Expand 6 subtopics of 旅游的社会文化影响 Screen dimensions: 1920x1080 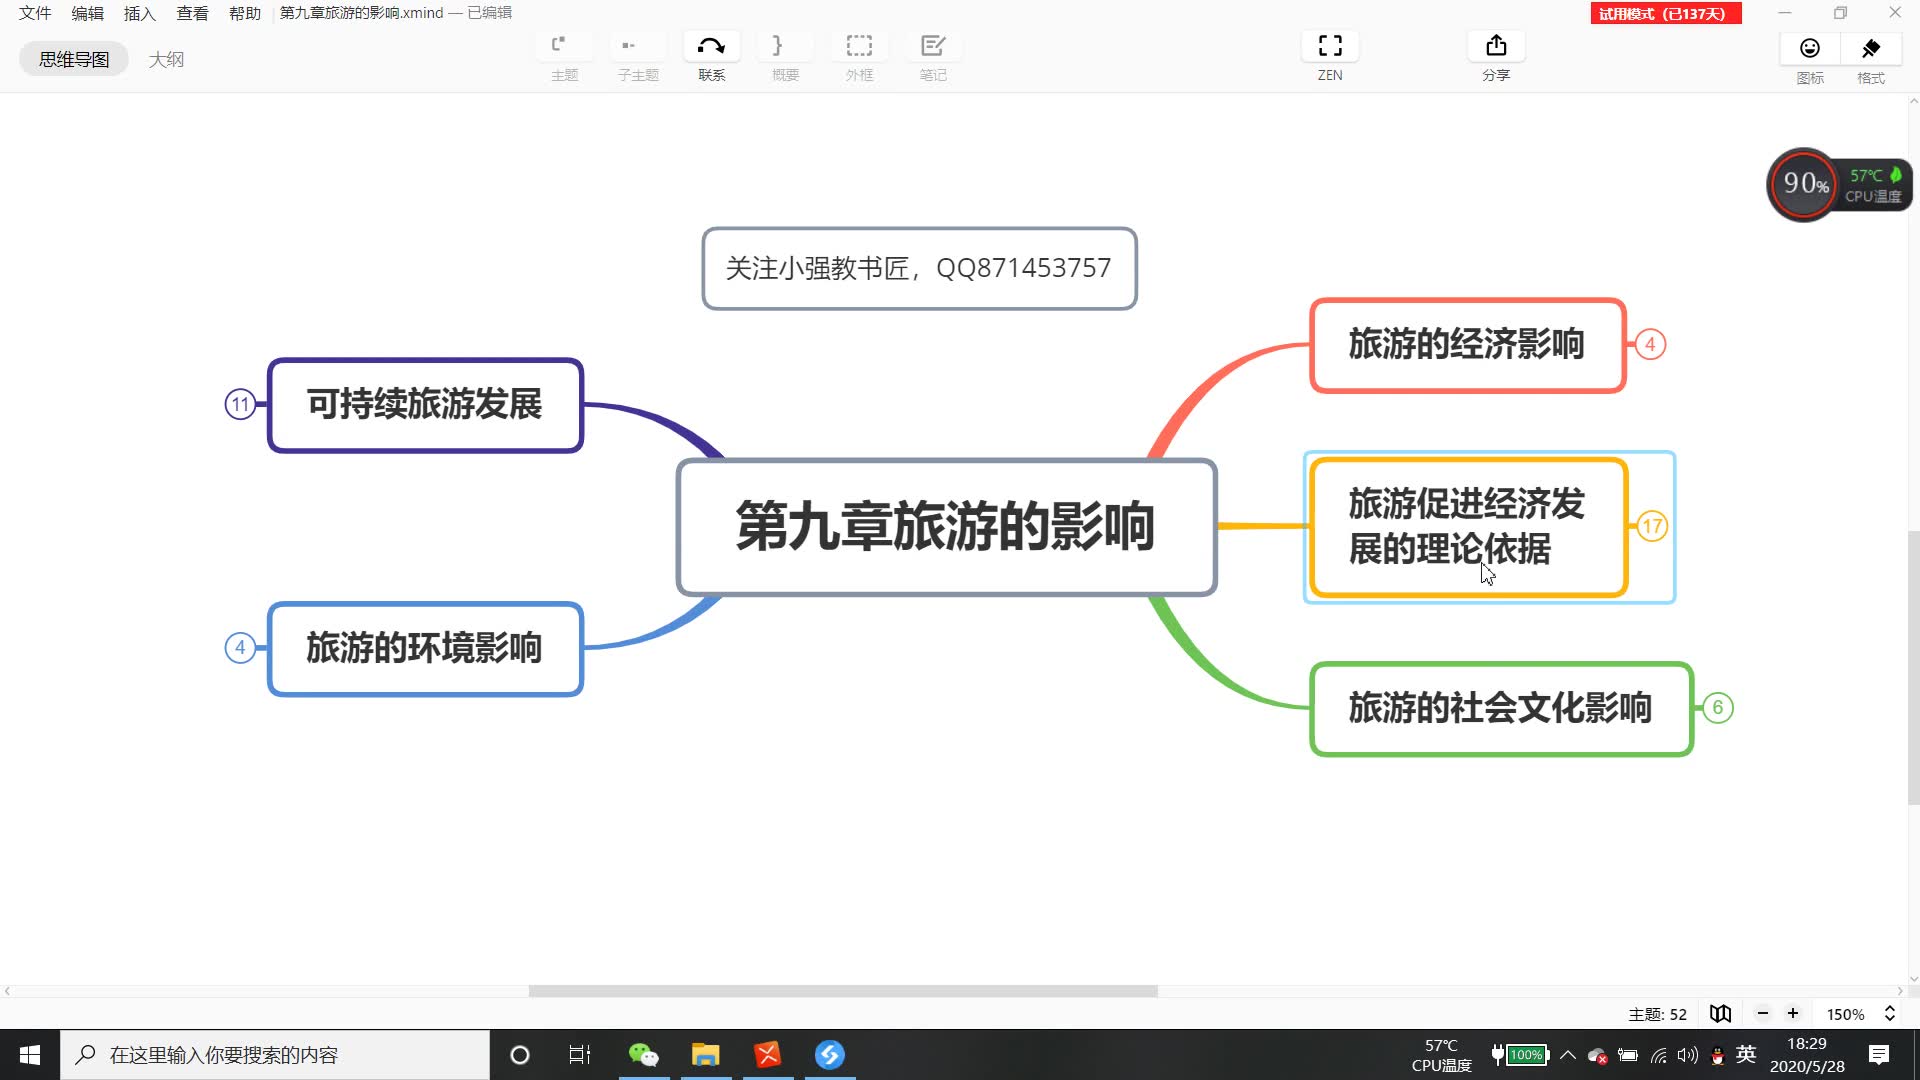coord(1718,708)
